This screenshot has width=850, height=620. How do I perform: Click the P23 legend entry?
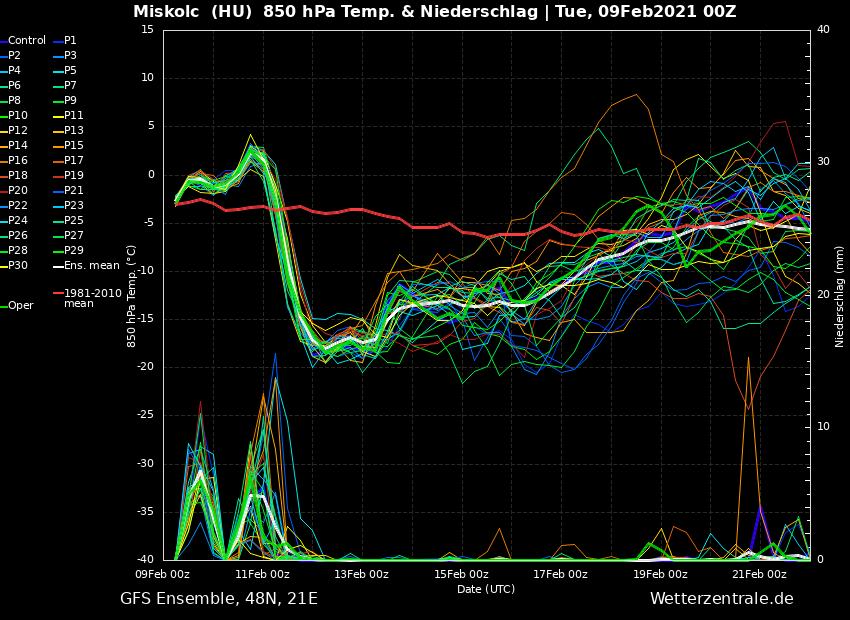pyautogui.click(x=74, y=206)
